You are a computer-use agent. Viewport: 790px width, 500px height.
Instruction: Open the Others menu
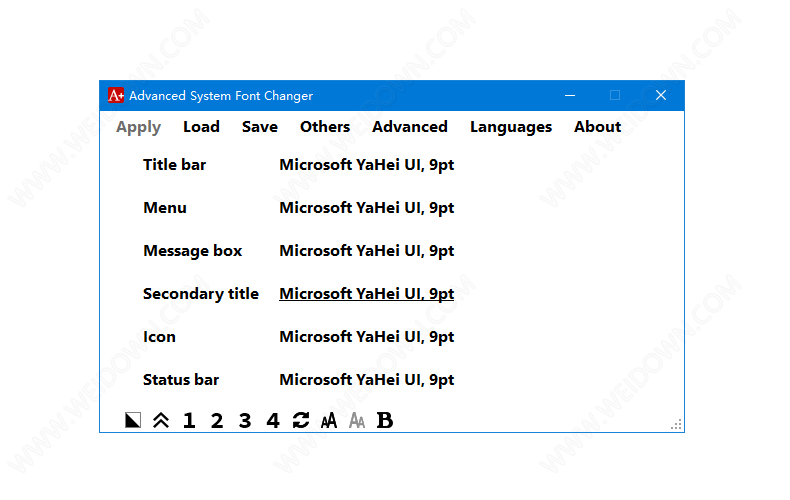(x=325, y=127)
